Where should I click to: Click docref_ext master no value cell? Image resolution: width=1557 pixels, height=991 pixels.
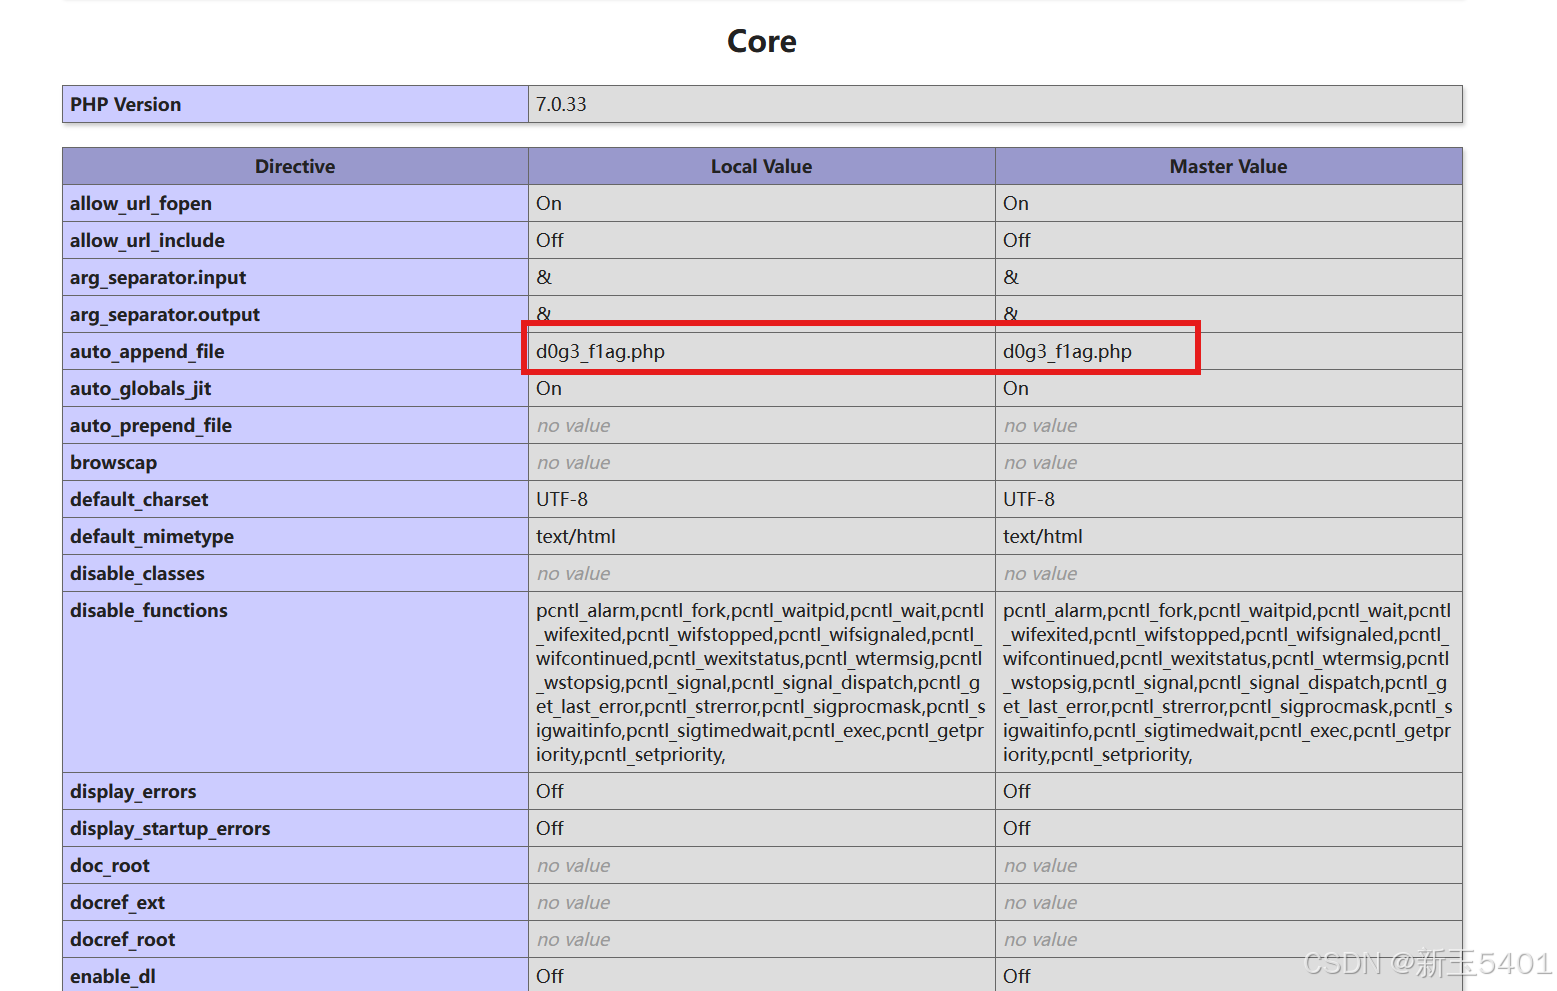tap(1228, 902)
